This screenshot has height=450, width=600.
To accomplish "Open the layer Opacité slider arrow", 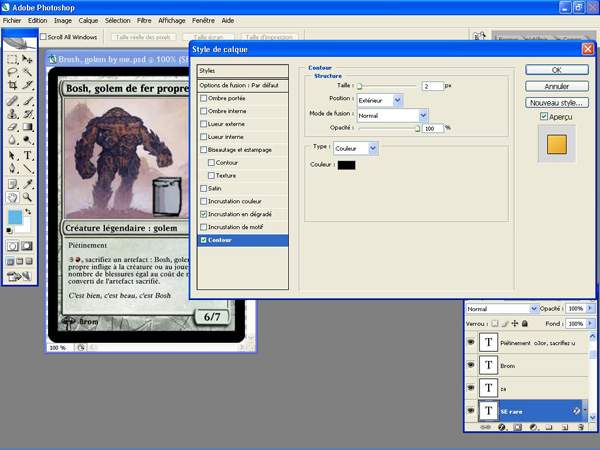I will click(590, 308).
